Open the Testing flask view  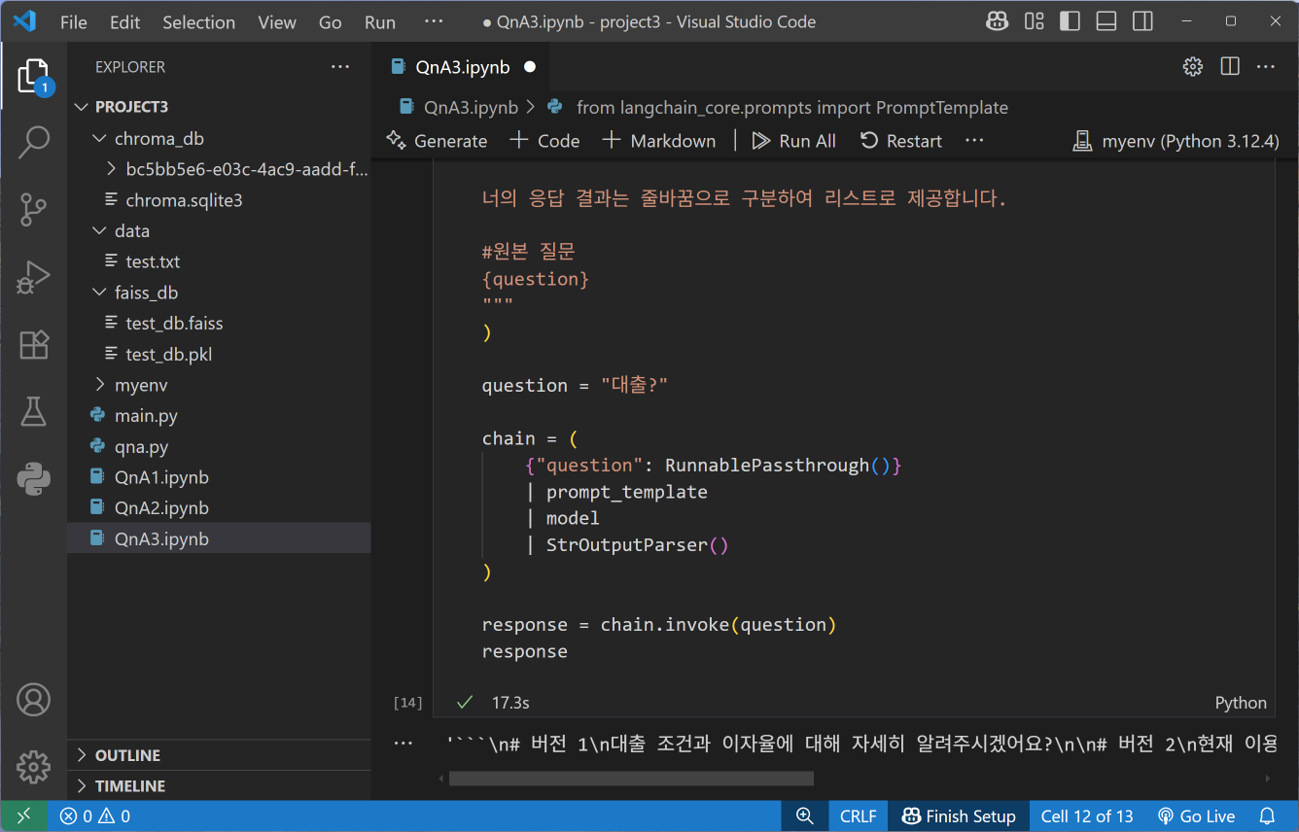tap(33, 411)
